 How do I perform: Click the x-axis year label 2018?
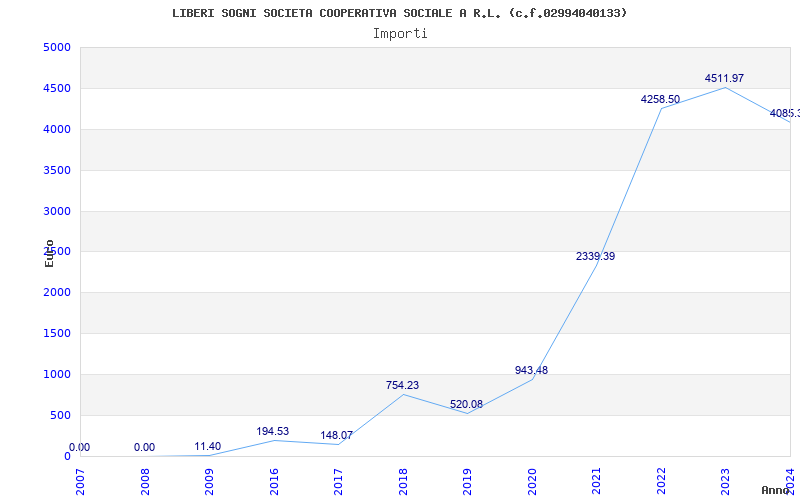point(403,482)
